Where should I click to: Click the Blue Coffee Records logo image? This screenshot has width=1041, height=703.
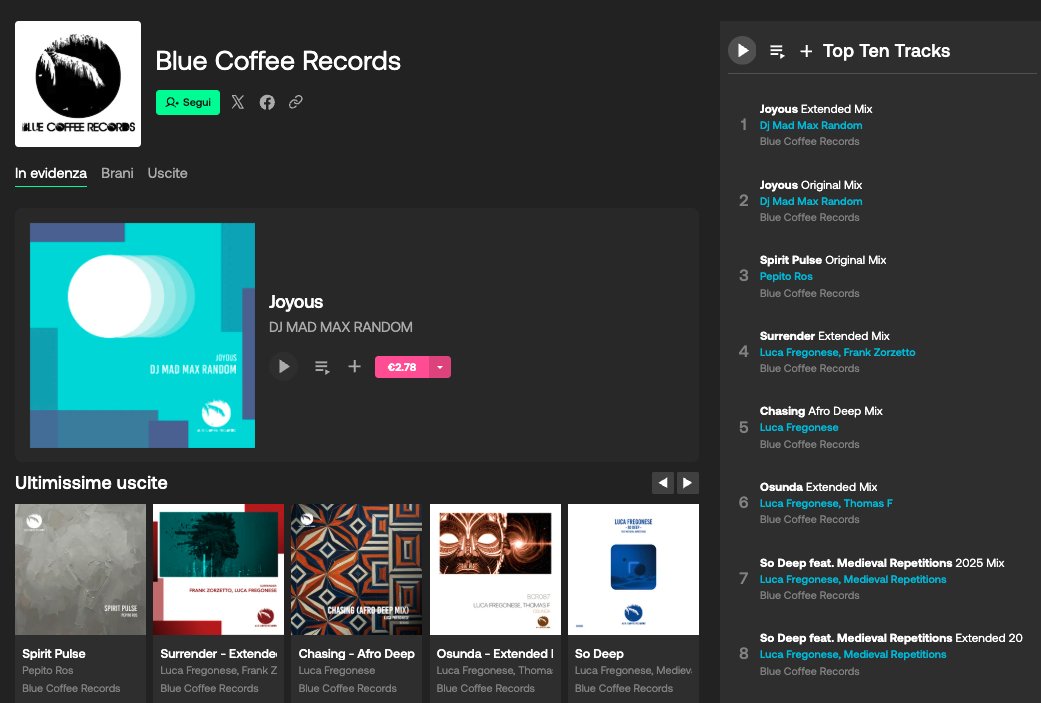point(78,84)
